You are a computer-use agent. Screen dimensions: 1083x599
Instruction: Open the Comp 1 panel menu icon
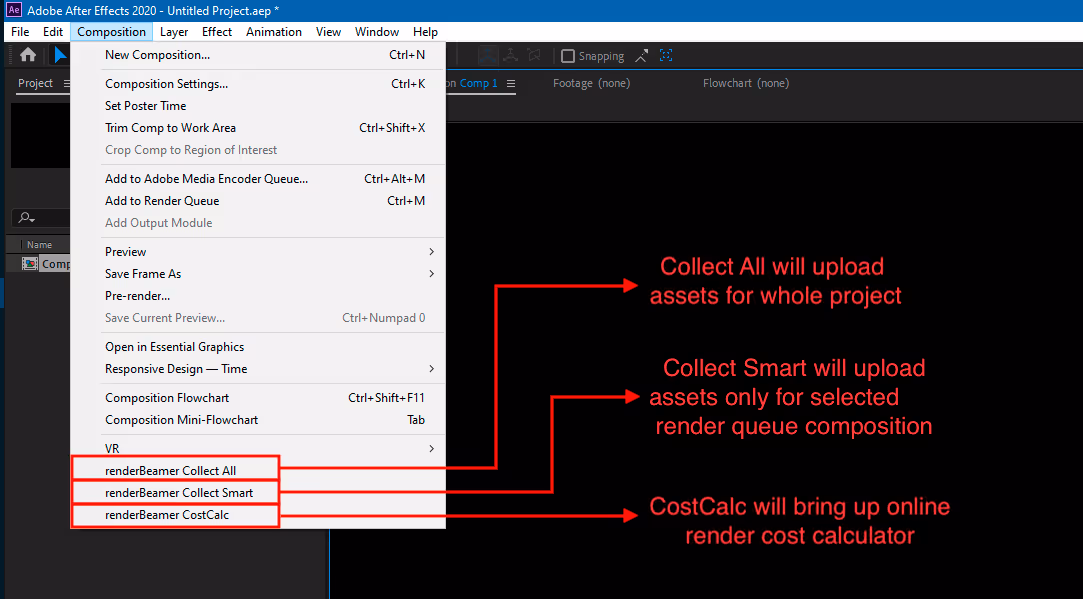511,84
